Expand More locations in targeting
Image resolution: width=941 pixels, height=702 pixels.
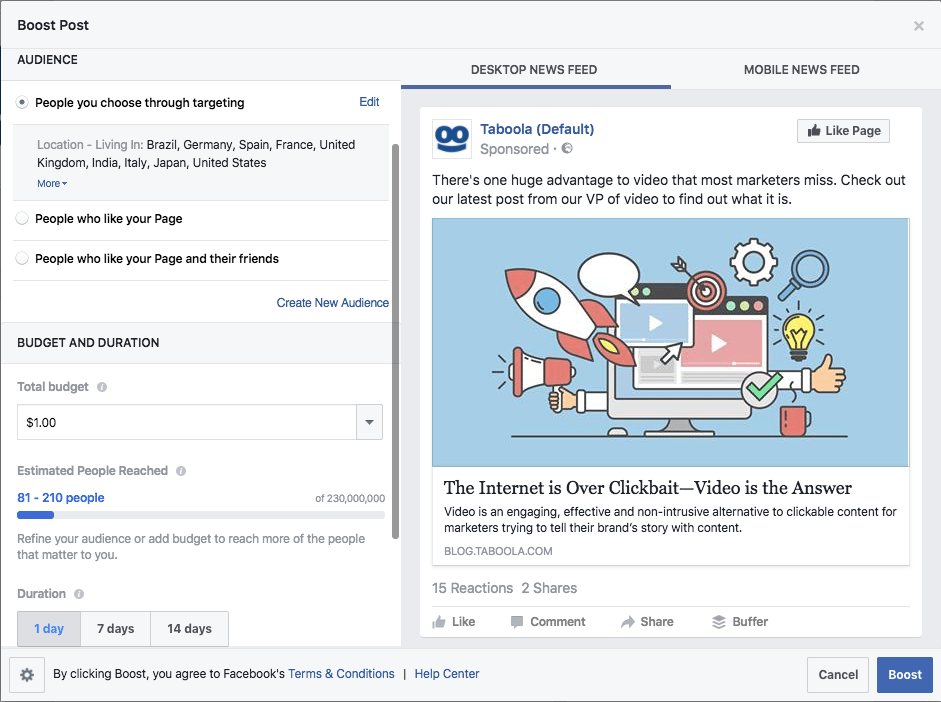point(52,184)
